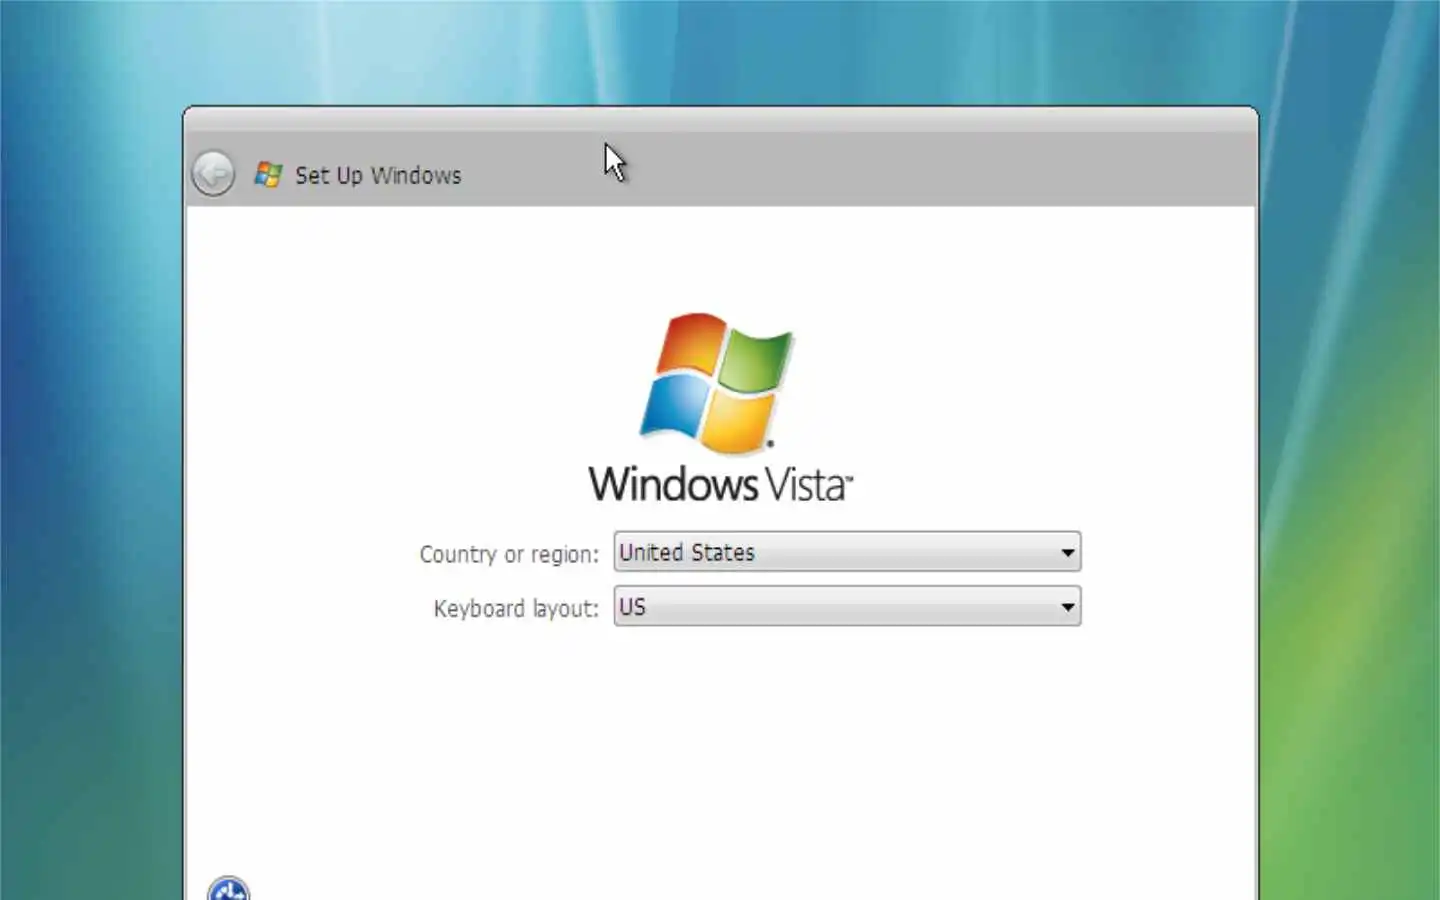The height and width of the screenshot is (900, 1440).
Task: Open the Ease of Access icon at bottom left
Action: pos(229,889)
